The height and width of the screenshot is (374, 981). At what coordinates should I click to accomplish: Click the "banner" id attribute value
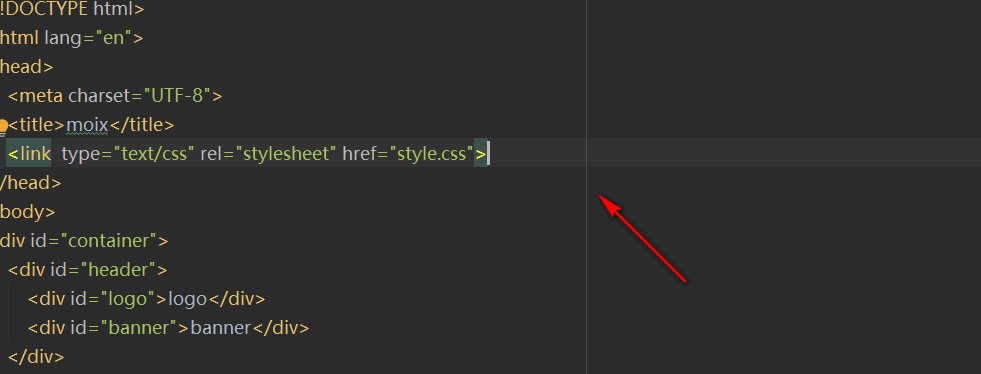140,328
